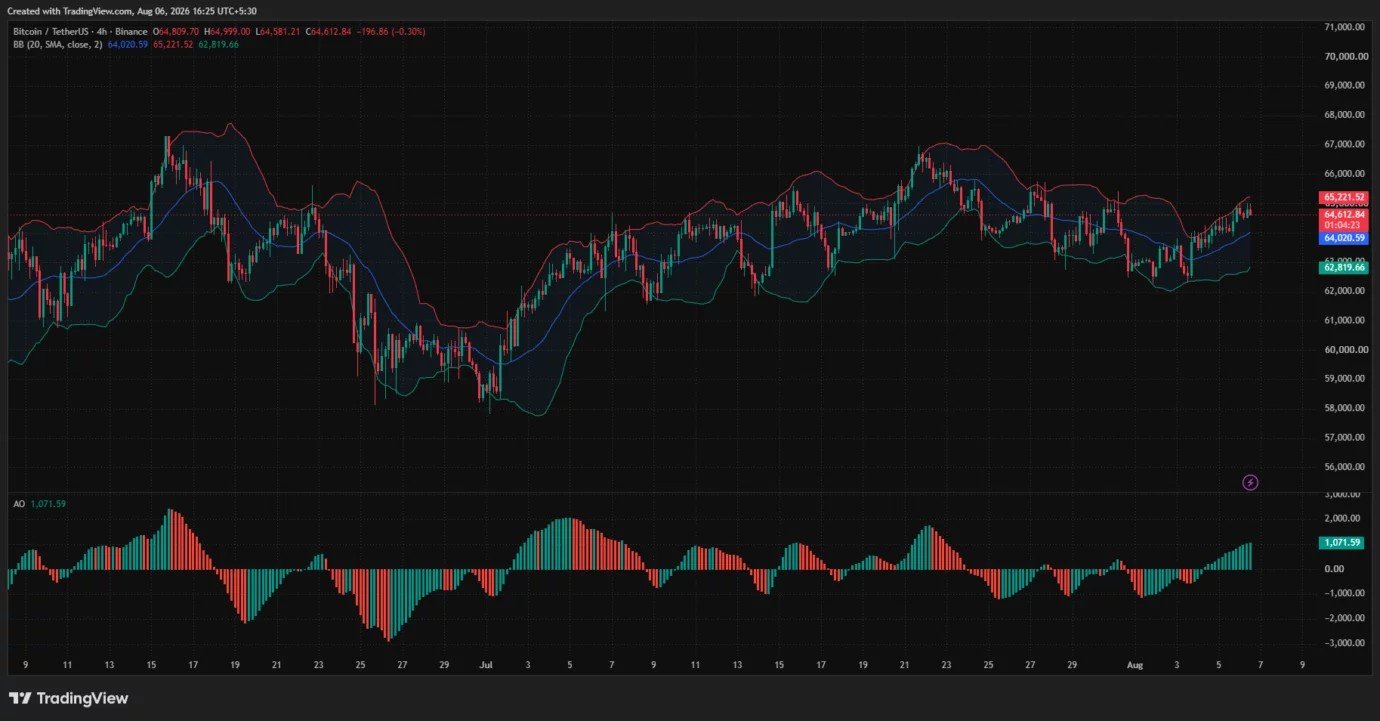Click the AO indicator label in lower pane

(19, 504)
